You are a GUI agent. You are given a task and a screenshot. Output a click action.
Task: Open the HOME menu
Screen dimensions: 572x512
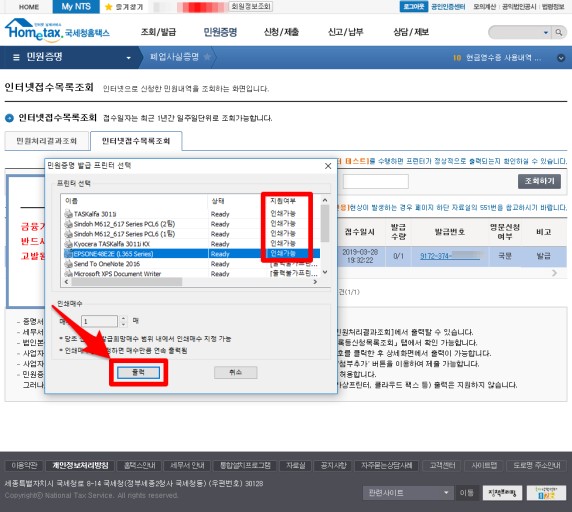[x=29, y=7]
